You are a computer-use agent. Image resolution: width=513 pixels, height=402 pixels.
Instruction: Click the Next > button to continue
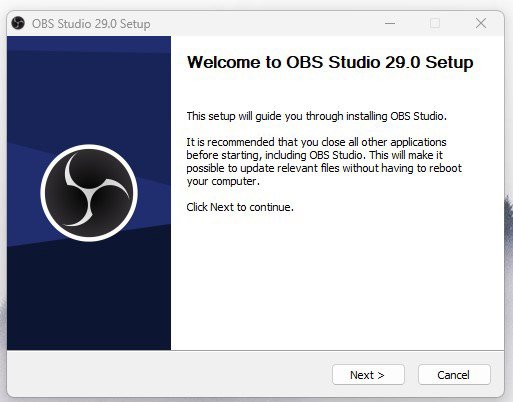pyautogui.click(x=368, y=375)
